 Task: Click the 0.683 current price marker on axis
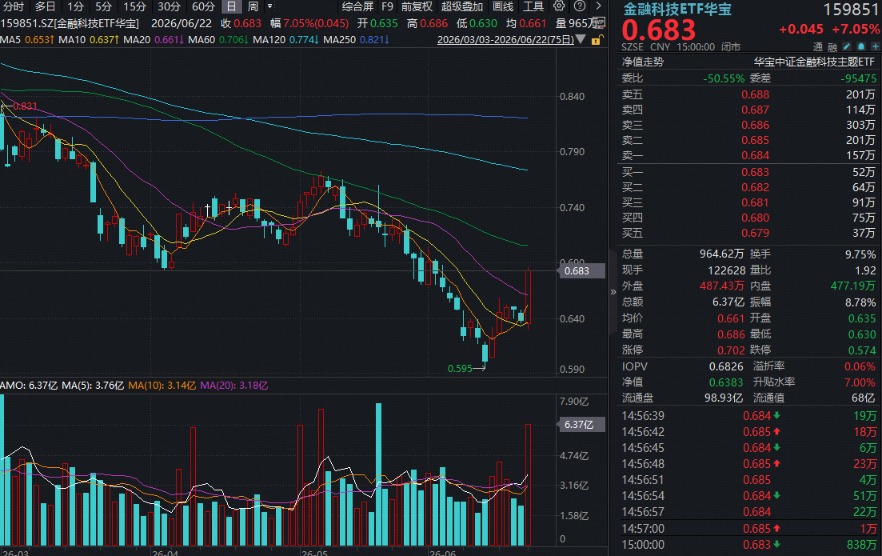(x=580, y=271)
